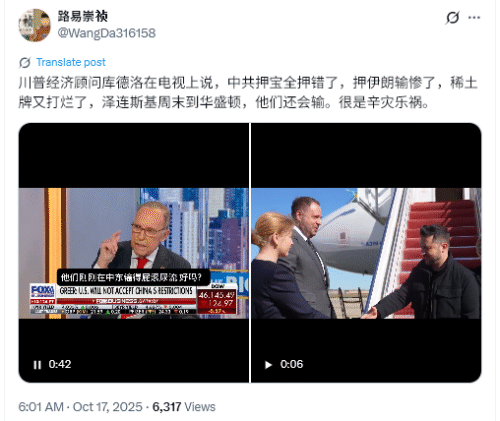Open the profile avatar of 路易崇祯
Screen dimensions: 500x421
pyautogui.click(x=35, y=25)
